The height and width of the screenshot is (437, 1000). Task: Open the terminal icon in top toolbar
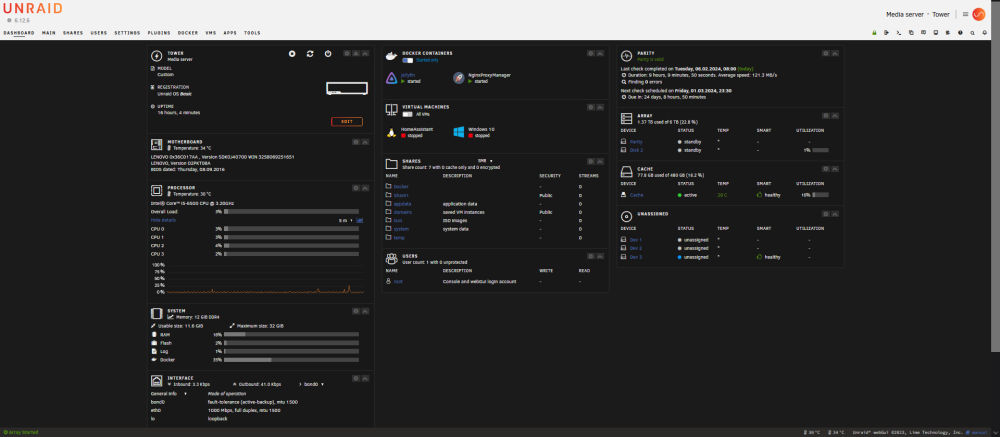point(899,33)
